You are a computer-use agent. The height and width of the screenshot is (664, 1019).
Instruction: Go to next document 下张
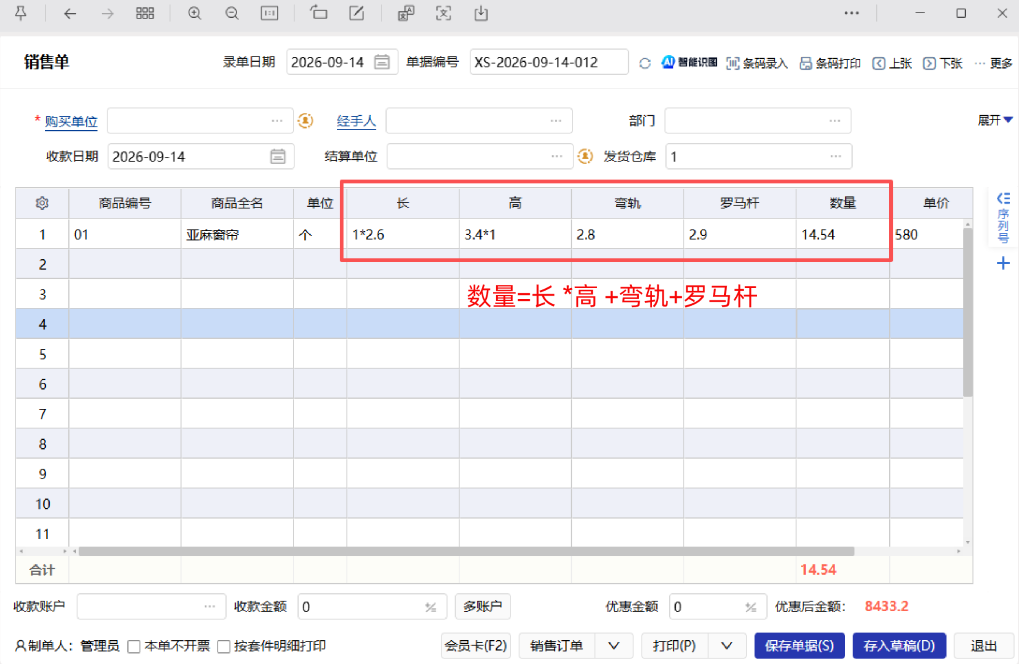point(942,63)
